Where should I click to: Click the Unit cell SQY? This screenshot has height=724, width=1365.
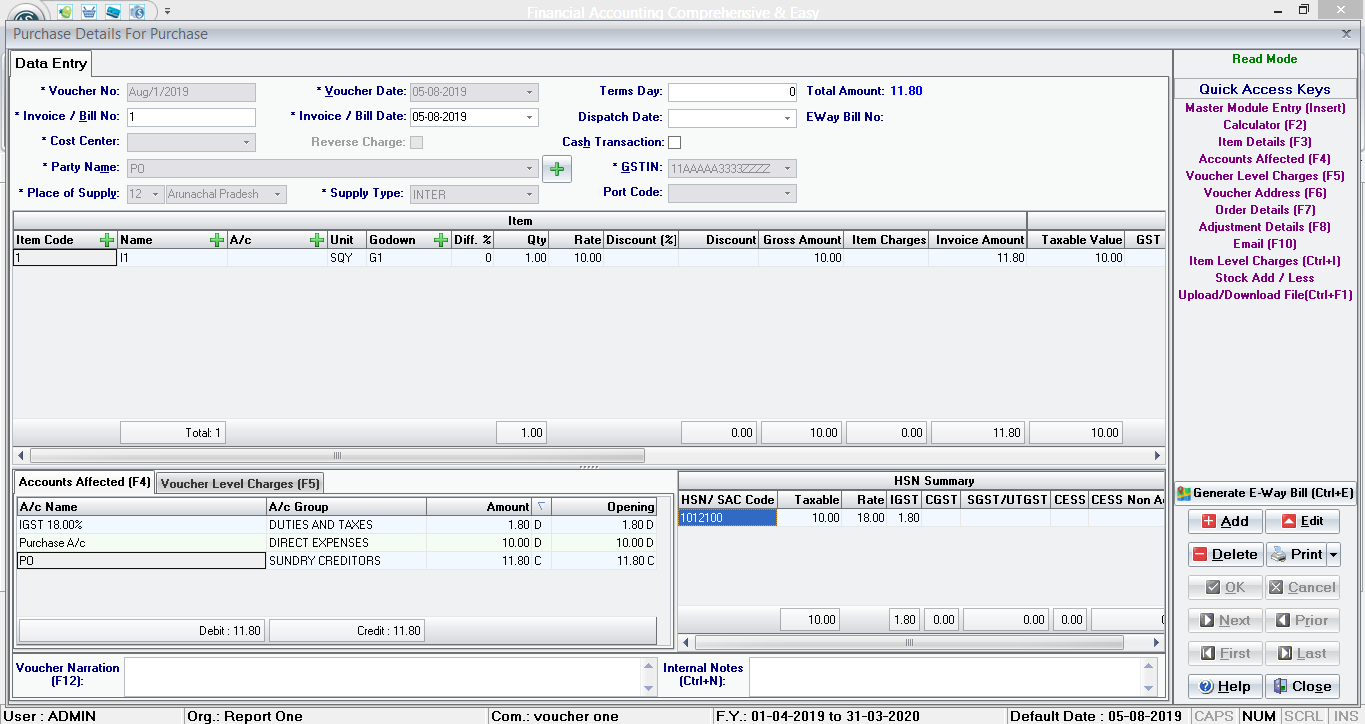click(x=347, y=258)
